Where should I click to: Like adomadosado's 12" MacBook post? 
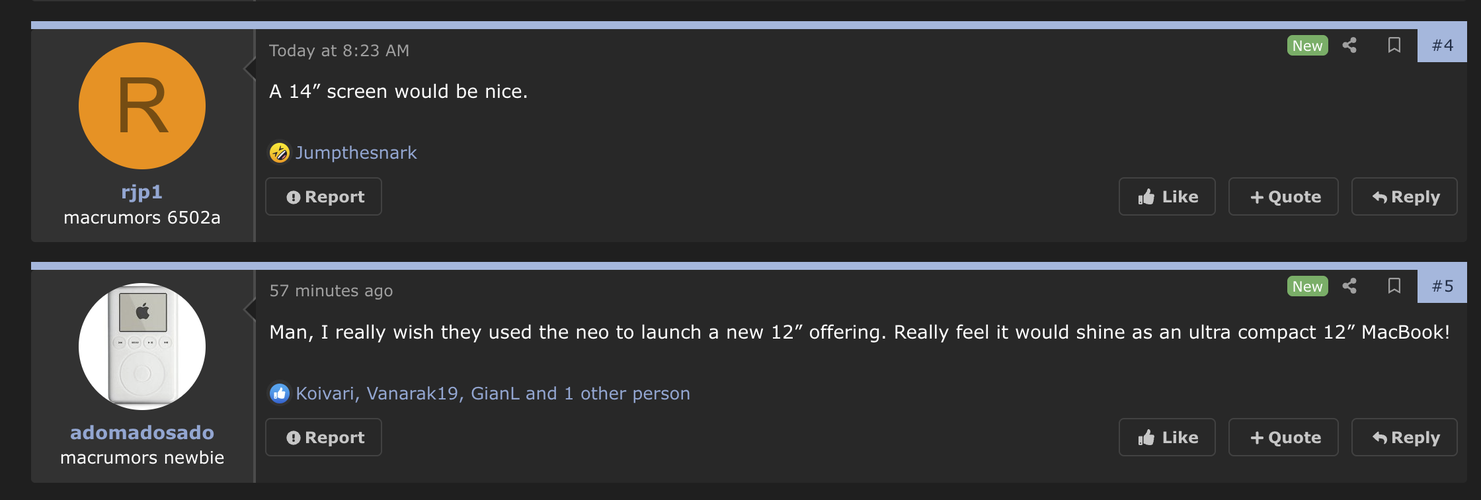[x=1167, y=437]
